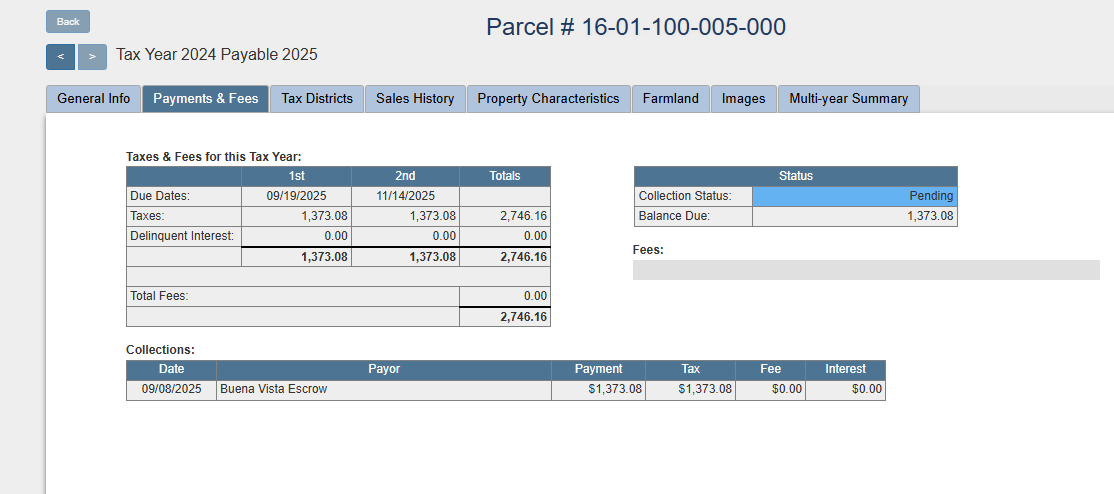
Task: Switch to the Tax Districts tab
Action: click(317, 99)
